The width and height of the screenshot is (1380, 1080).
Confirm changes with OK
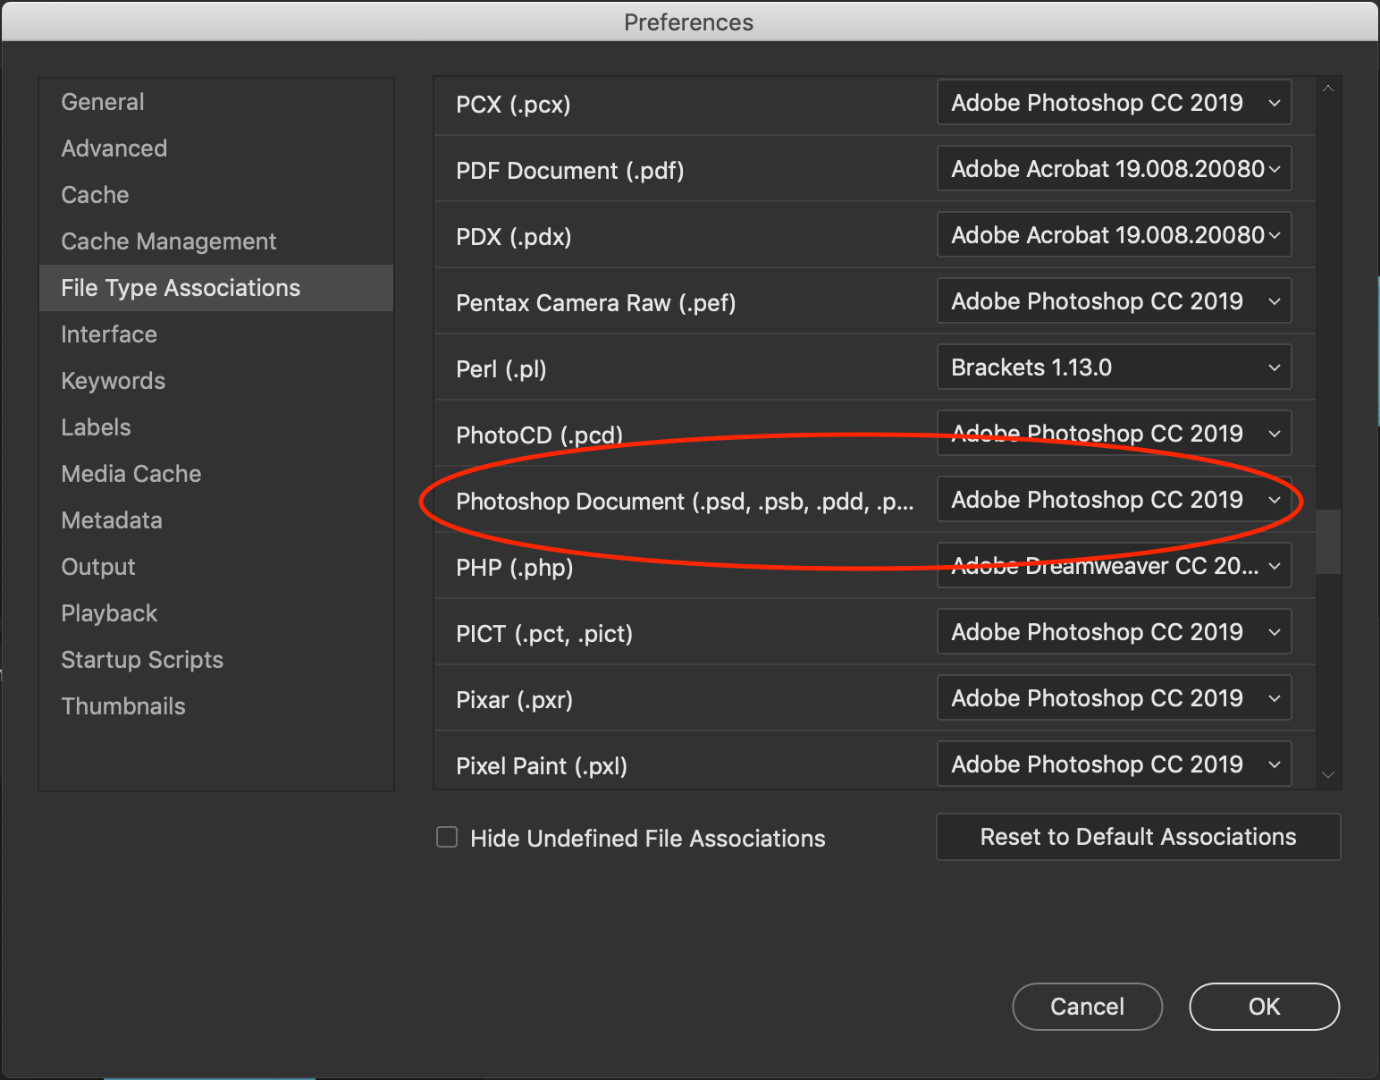pyautogui.click(x=1263, y=1007)
